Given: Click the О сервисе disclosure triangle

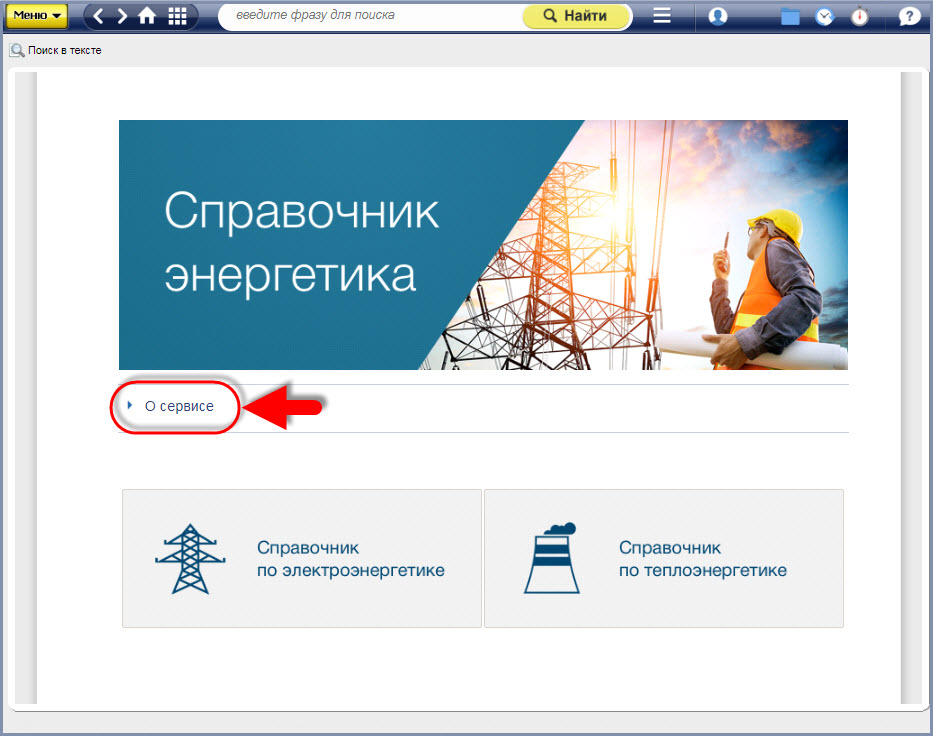Looking at the screenshot, I should point(130,406).
